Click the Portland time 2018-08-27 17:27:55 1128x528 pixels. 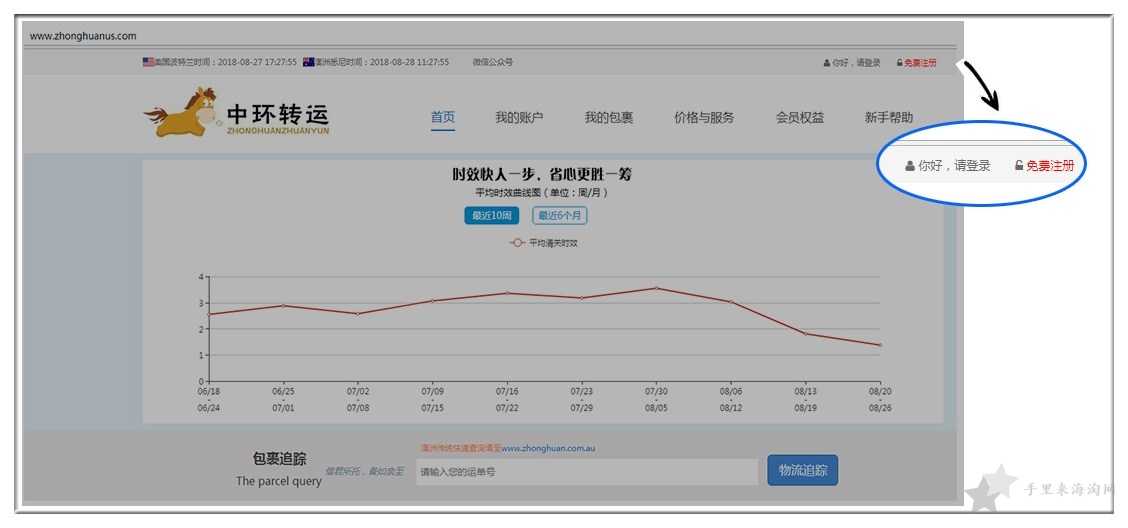pyautogui.click(x=257, y=63)
